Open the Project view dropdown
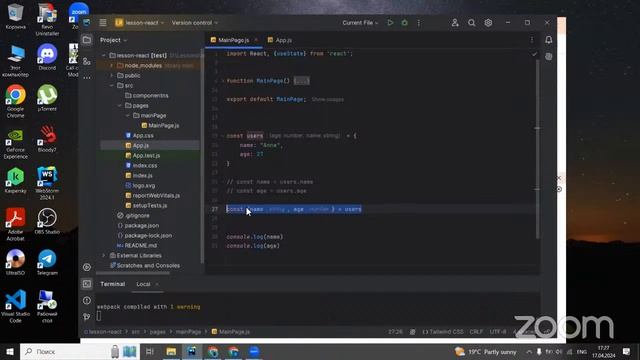This screenshot has width=640, height=360. (x=113, y=40)
